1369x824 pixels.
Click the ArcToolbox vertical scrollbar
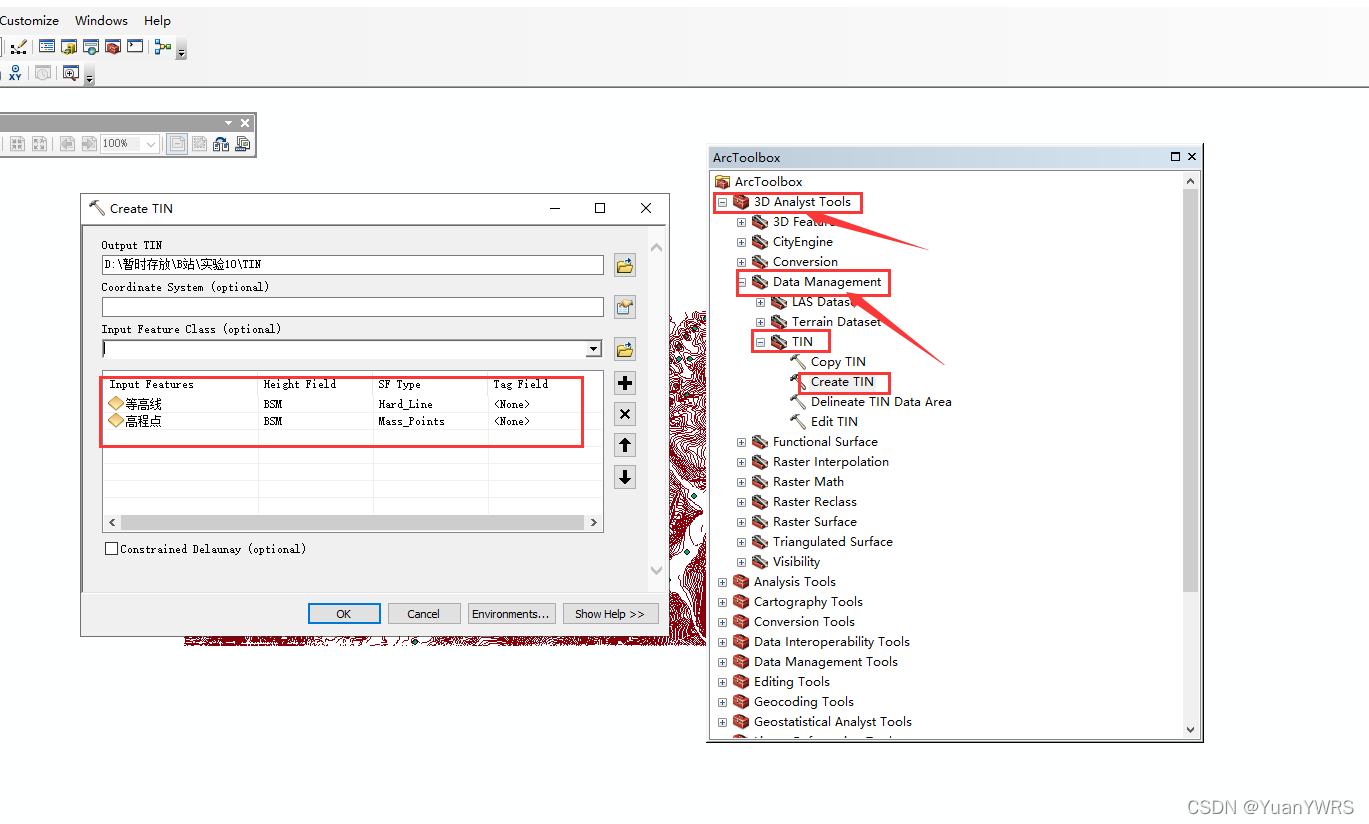pyautogui.click(x=1190, y=390)
